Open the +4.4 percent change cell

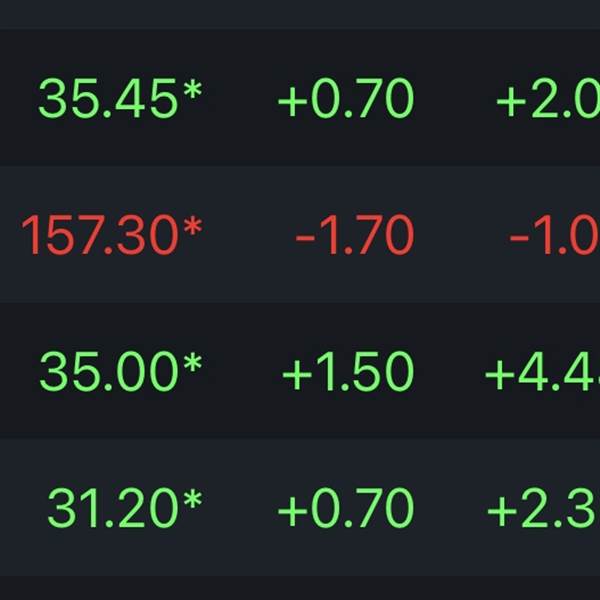[x=542, y=372]
